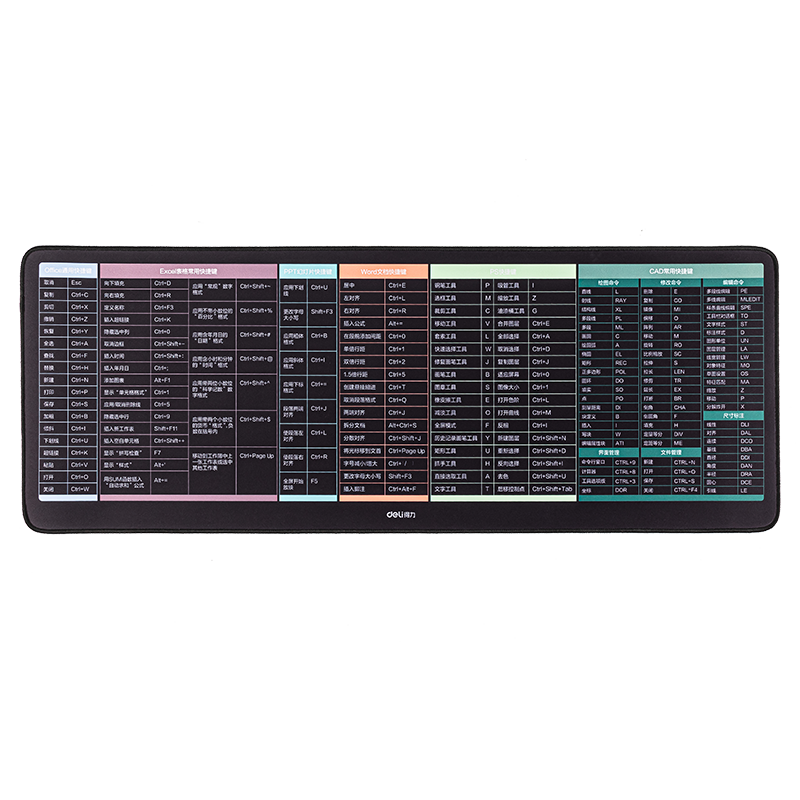Select the PS shortcuts header
The width and height of the screenshot is (800, 800).
[x=503, y=271]
